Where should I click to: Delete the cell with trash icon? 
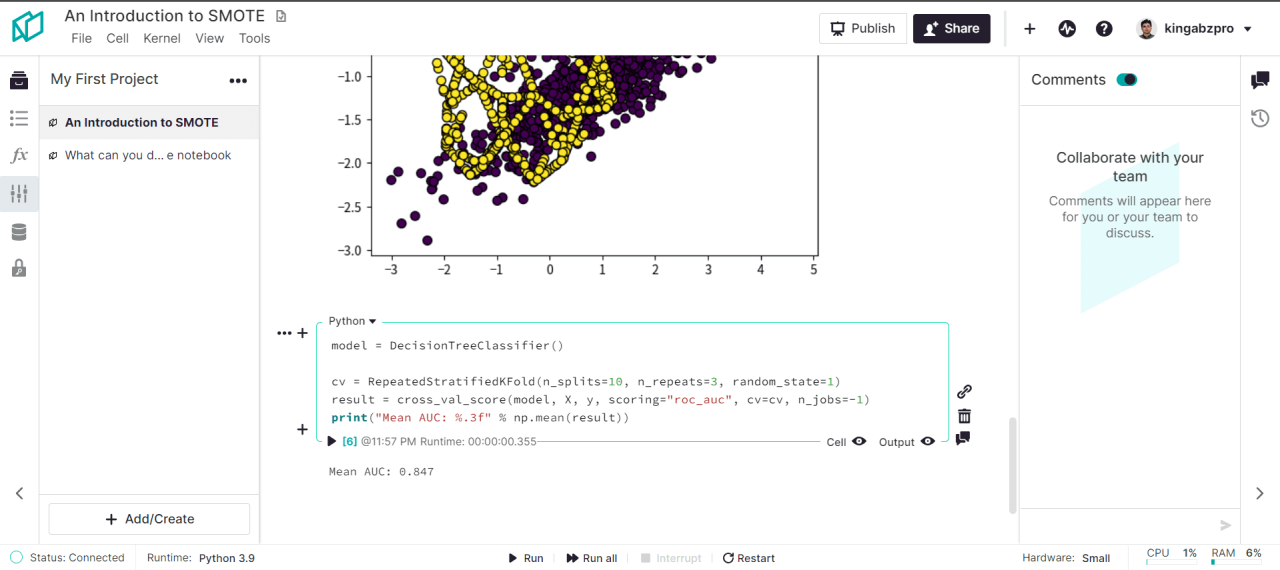click(964, 416)
